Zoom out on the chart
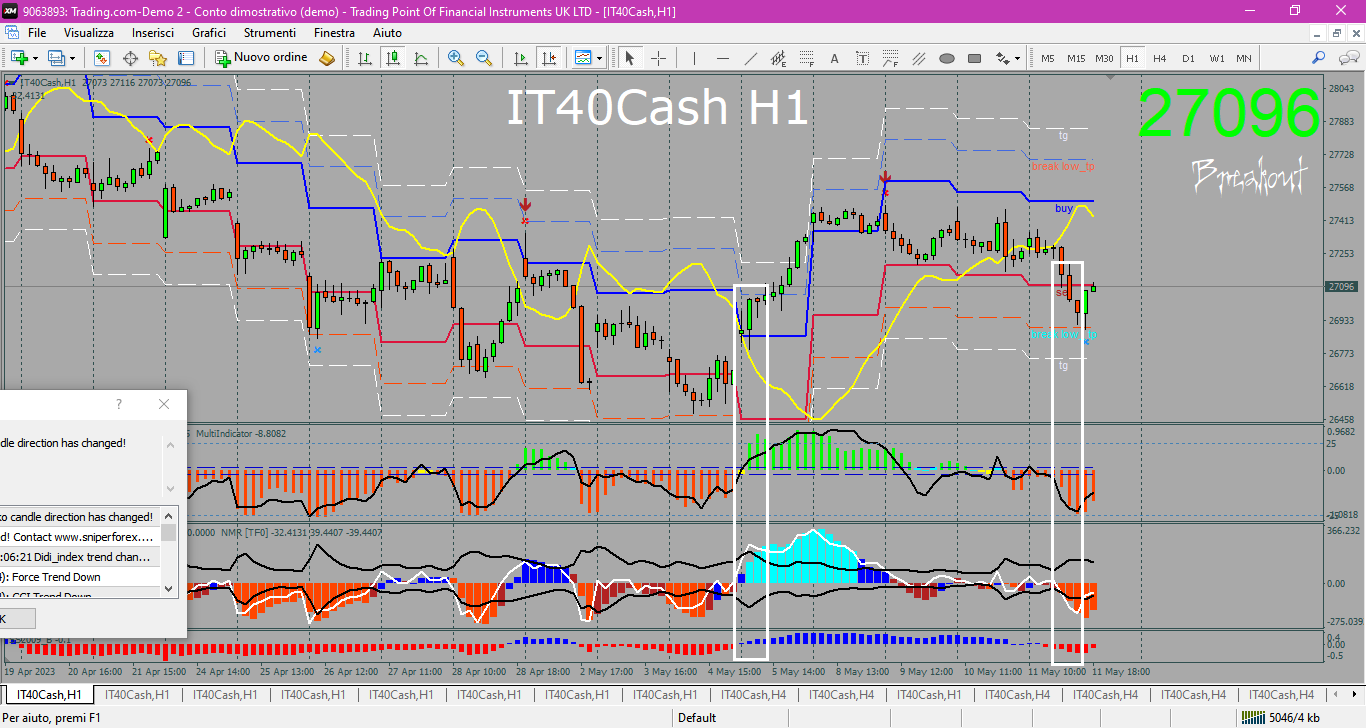 click(x=484, y=58)
